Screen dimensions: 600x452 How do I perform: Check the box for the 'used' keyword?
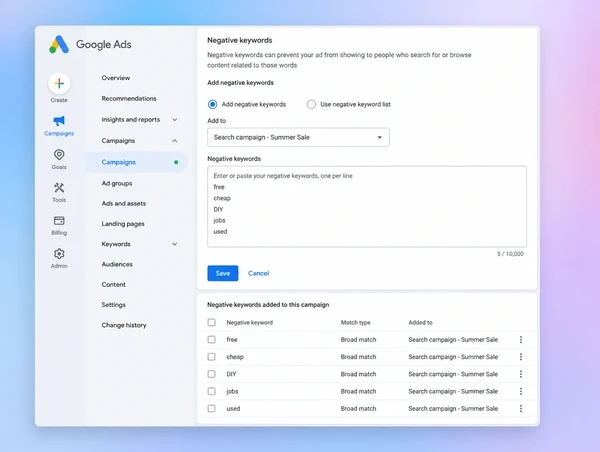click(x=212, y=408)
